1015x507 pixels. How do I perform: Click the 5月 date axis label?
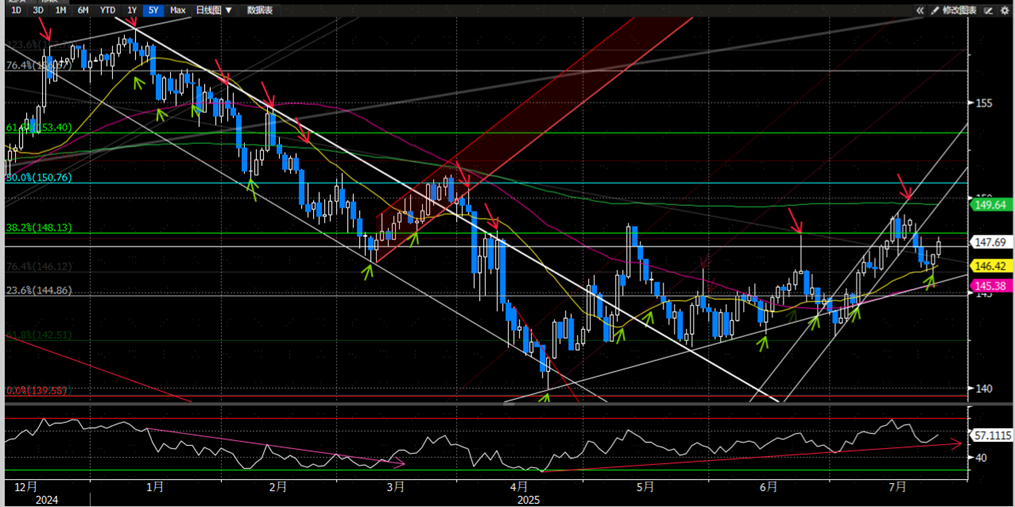tap(644, 486)
